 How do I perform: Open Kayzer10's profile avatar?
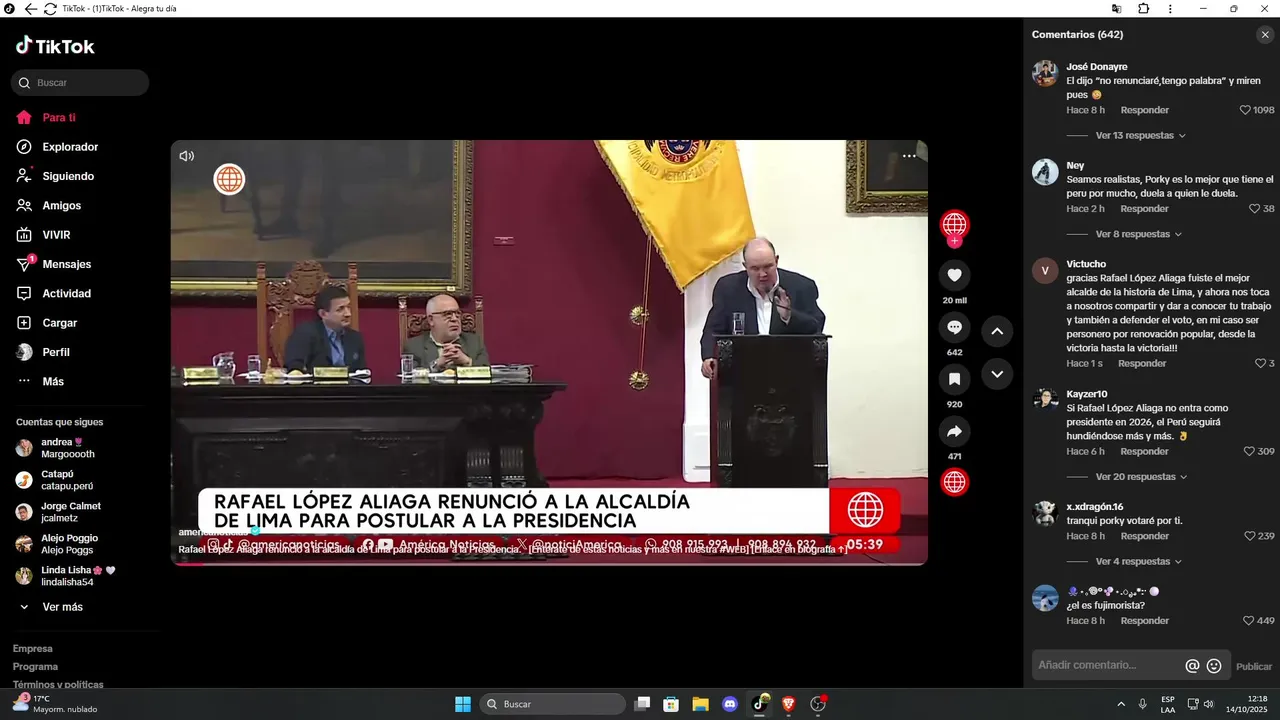pos(1045,400)
